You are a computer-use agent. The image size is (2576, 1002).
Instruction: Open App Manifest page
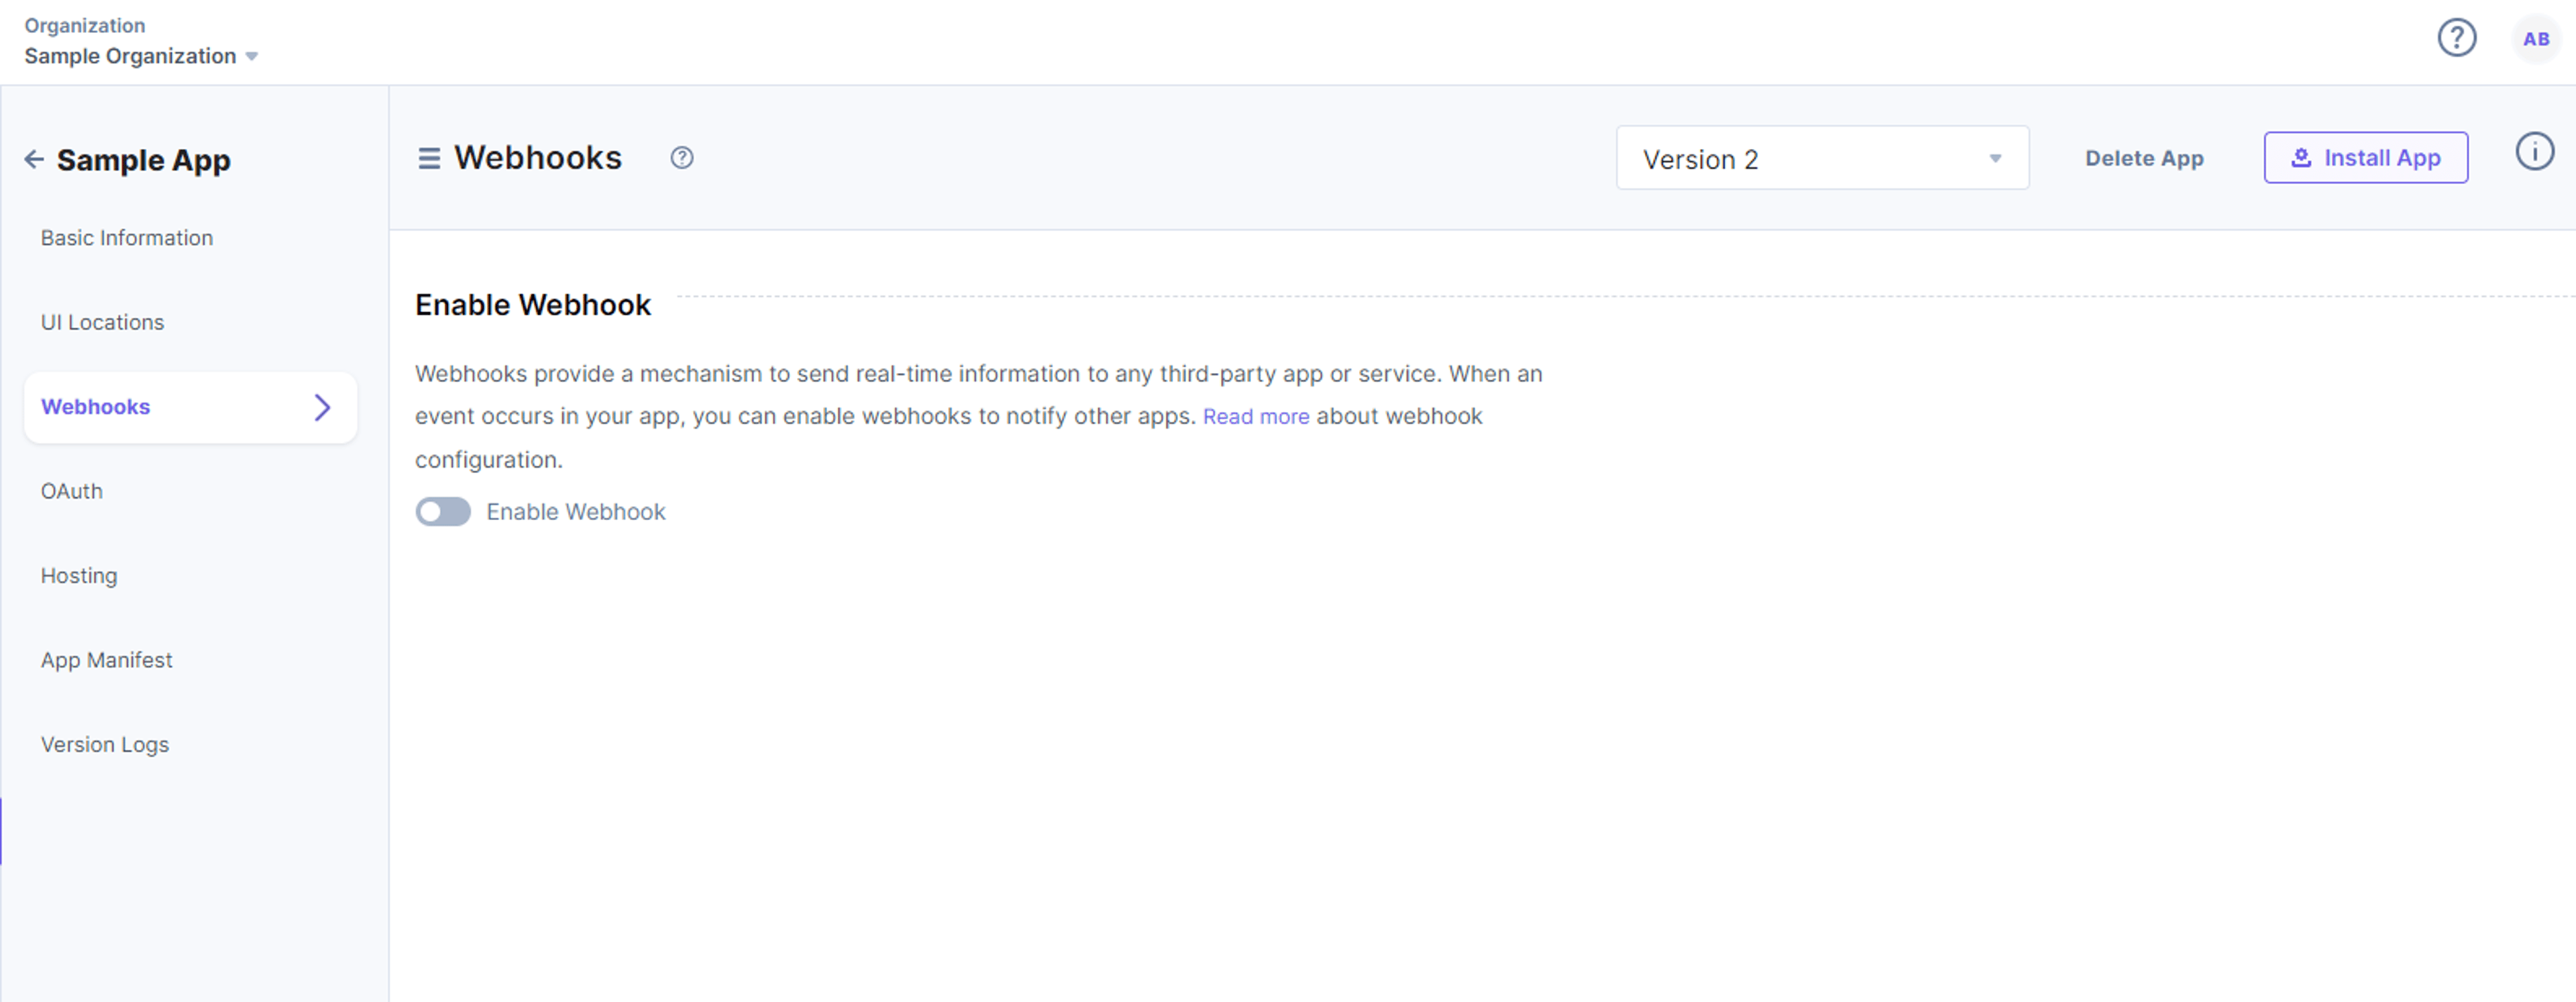(106, 660)
